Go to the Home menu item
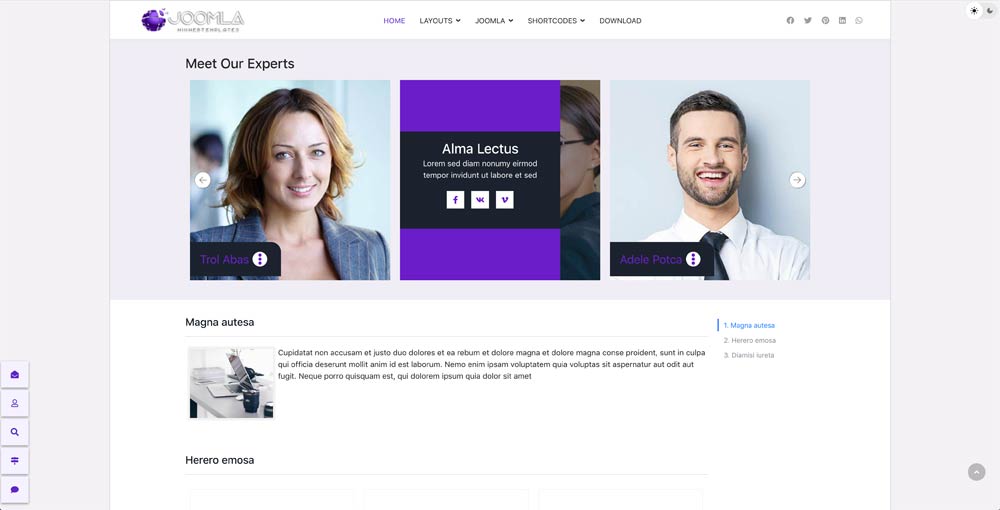Viewport: 1000px width, 510px height. click(x=394, y=20)
